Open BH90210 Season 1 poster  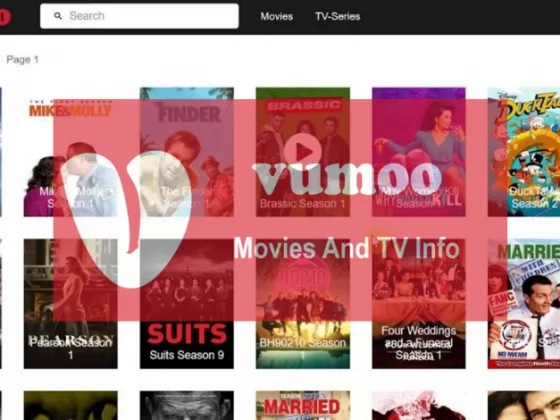(303, 304)
